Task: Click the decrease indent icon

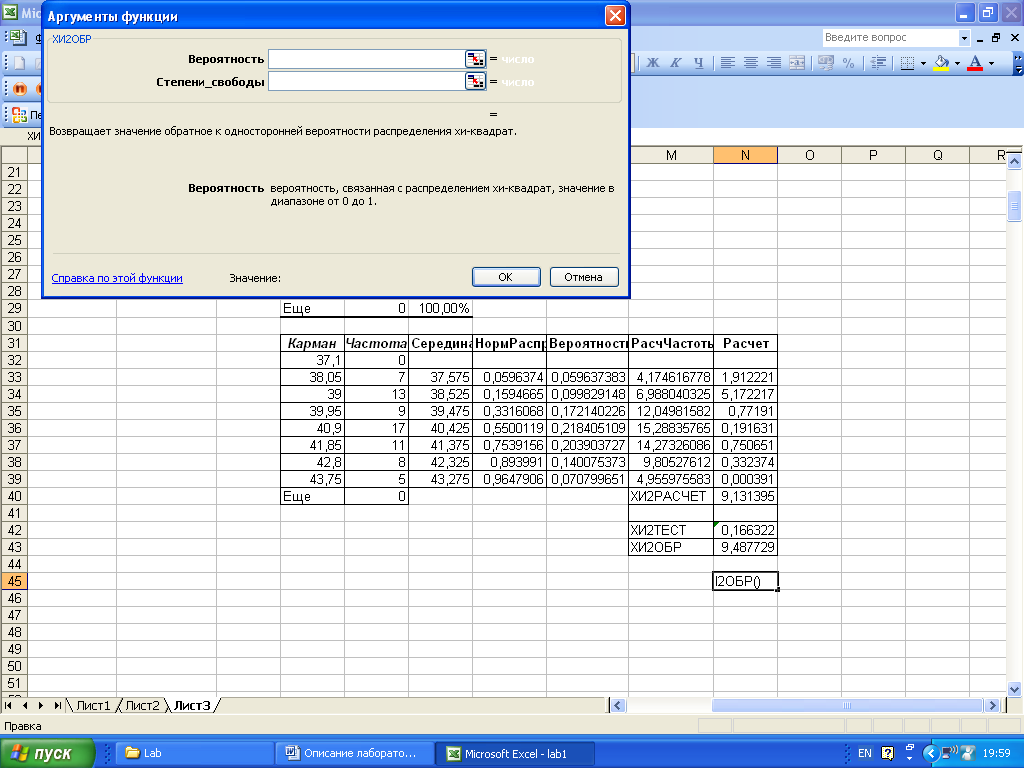Action: [x=878, y=63]
